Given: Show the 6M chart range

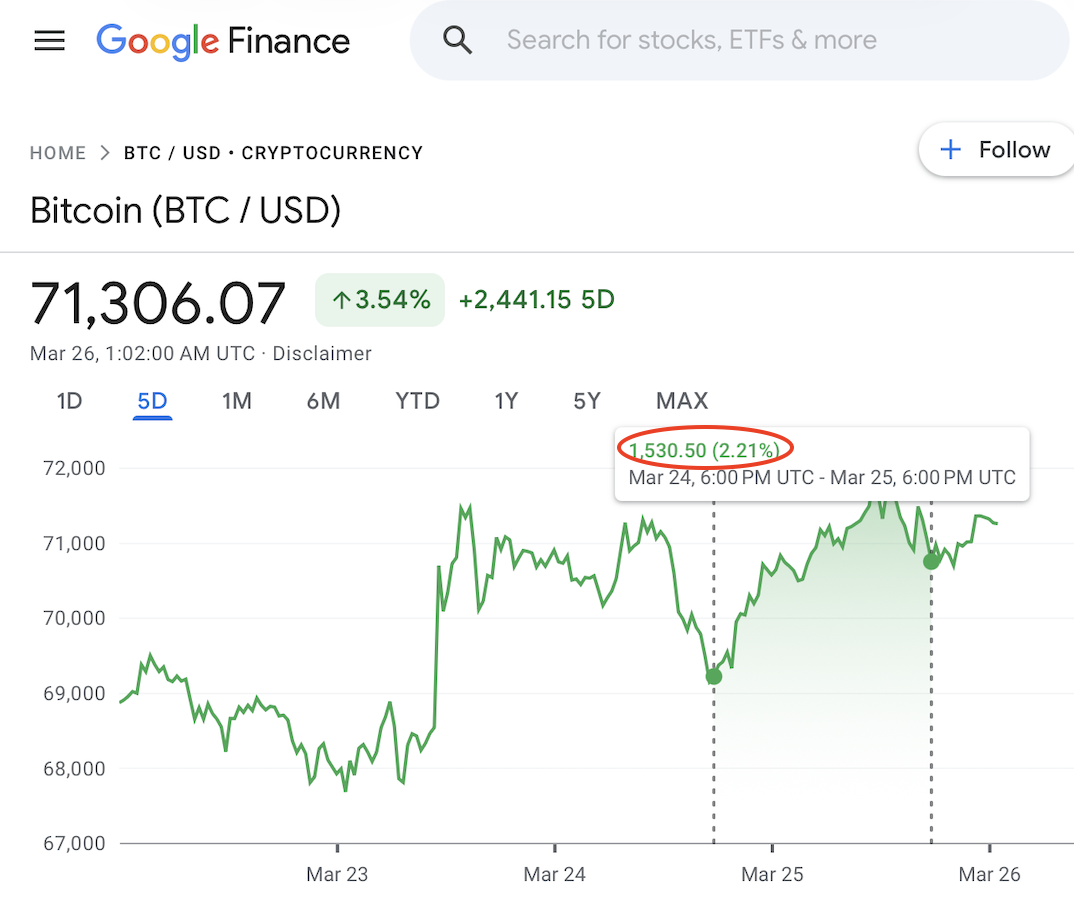Looking at the screenshot, I should 323,401.
